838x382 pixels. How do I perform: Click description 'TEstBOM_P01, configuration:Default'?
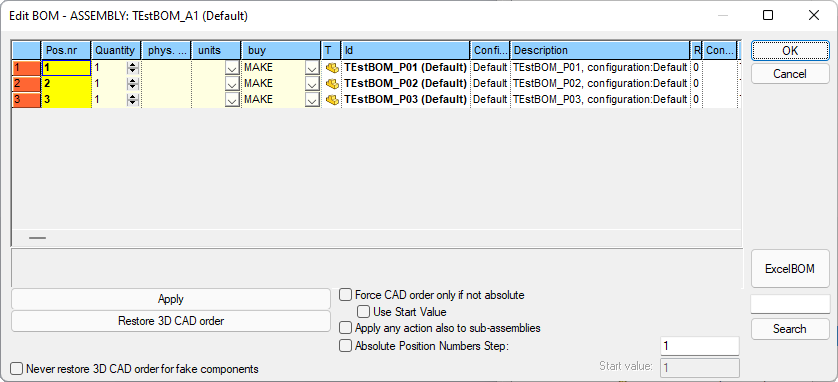(600, 68)
